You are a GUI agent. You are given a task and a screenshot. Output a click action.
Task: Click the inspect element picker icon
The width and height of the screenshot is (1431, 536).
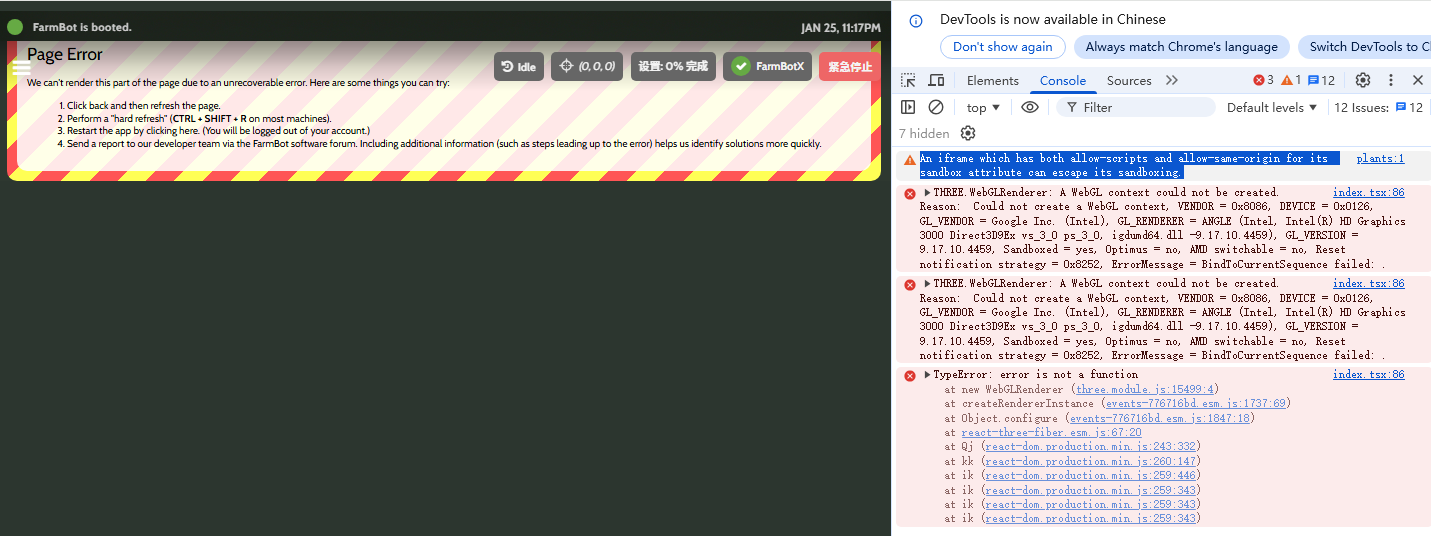(x=908, y=81)
